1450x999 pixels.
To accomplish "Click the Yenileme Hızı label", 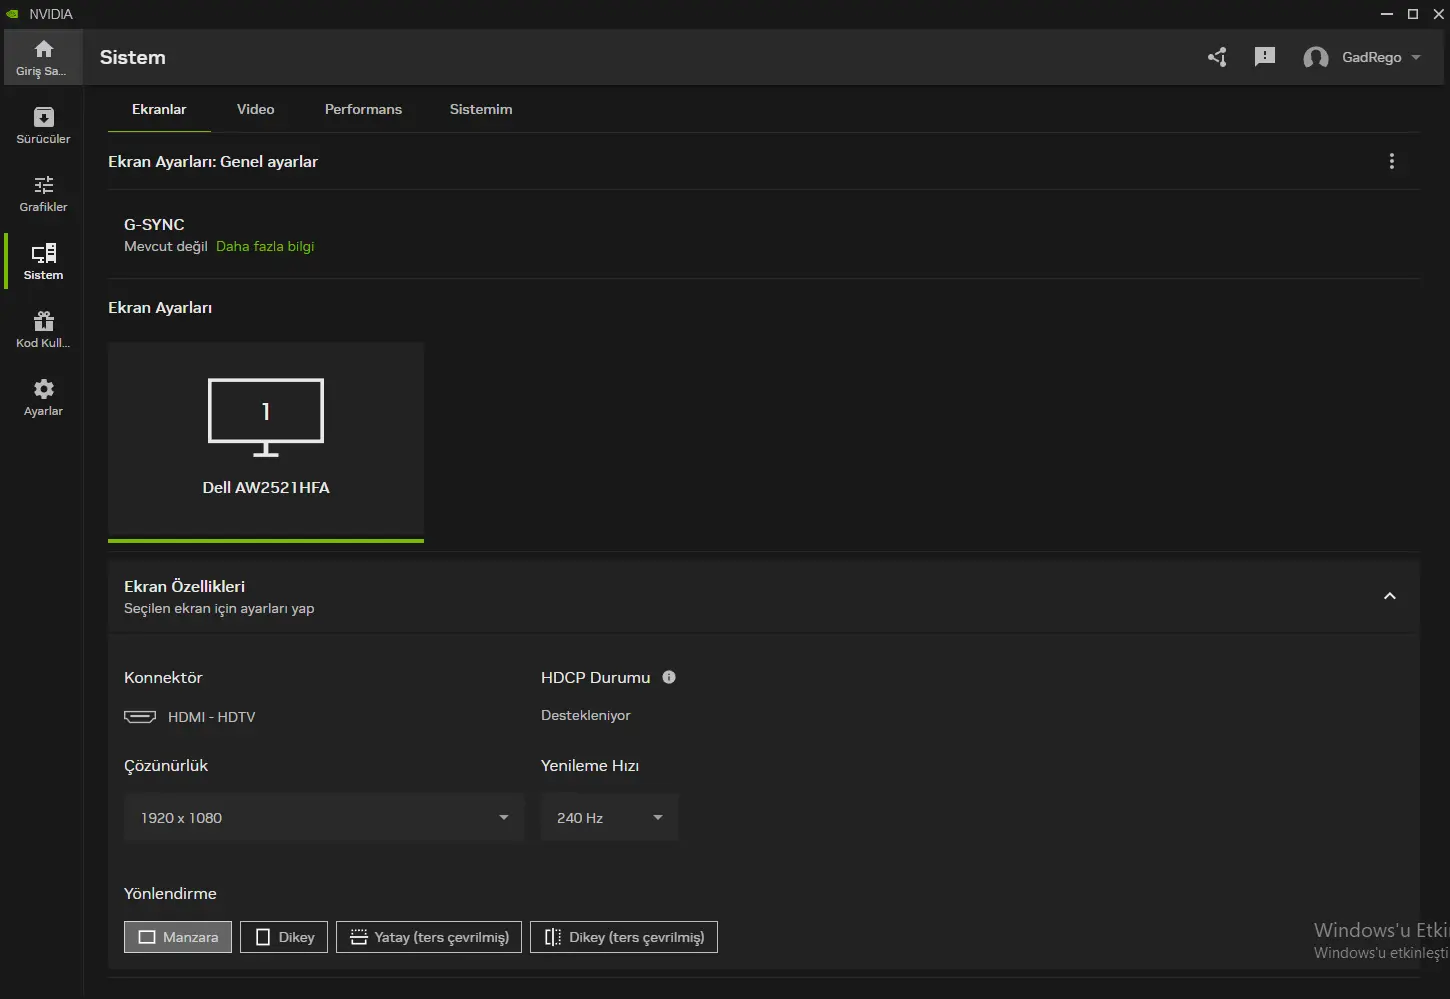I will tap(590, 766).
